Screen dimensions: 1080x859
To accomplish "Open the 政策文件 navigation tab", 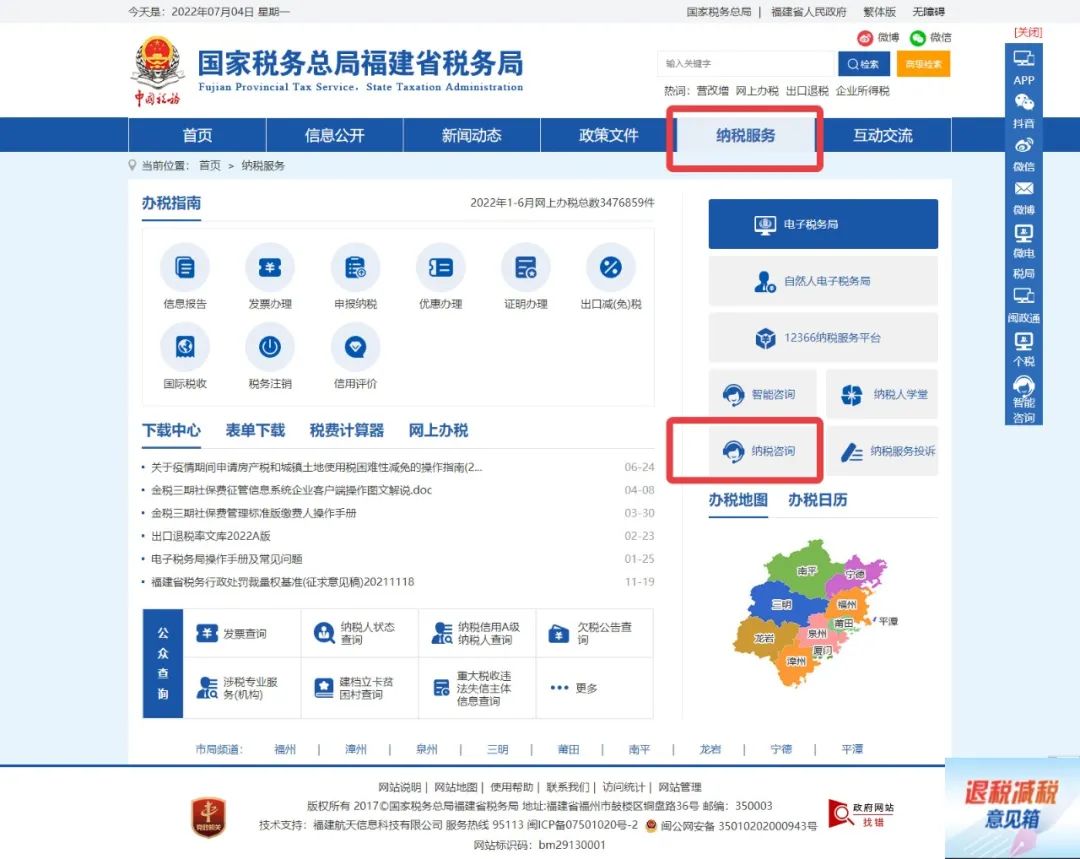I will (609, 135).
